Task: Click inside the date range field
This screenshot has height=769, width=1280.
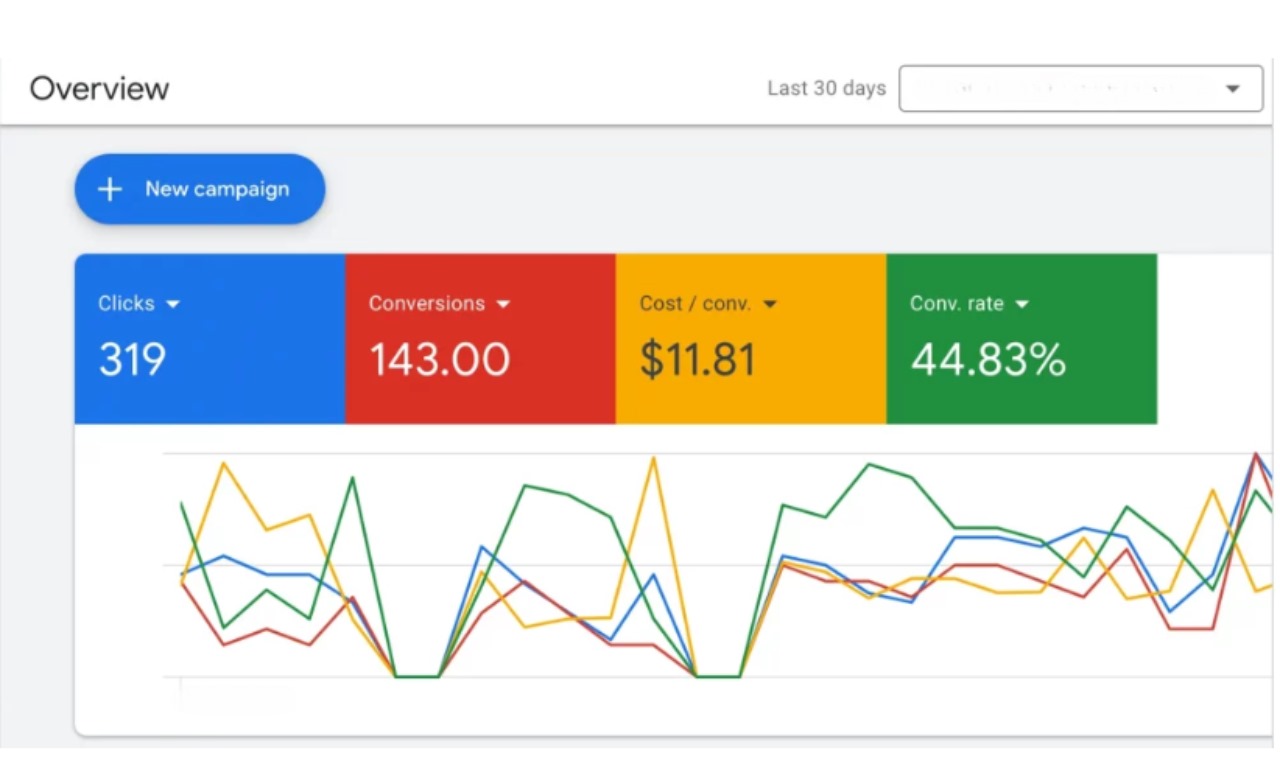Action: point(1060,89)
